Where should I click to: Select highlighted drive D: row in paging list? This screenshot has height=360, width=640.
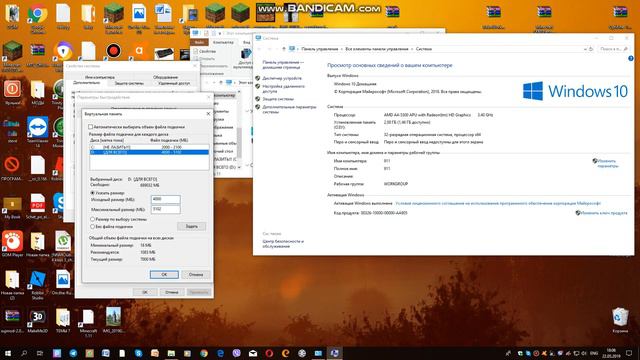(x=149, y=152)
